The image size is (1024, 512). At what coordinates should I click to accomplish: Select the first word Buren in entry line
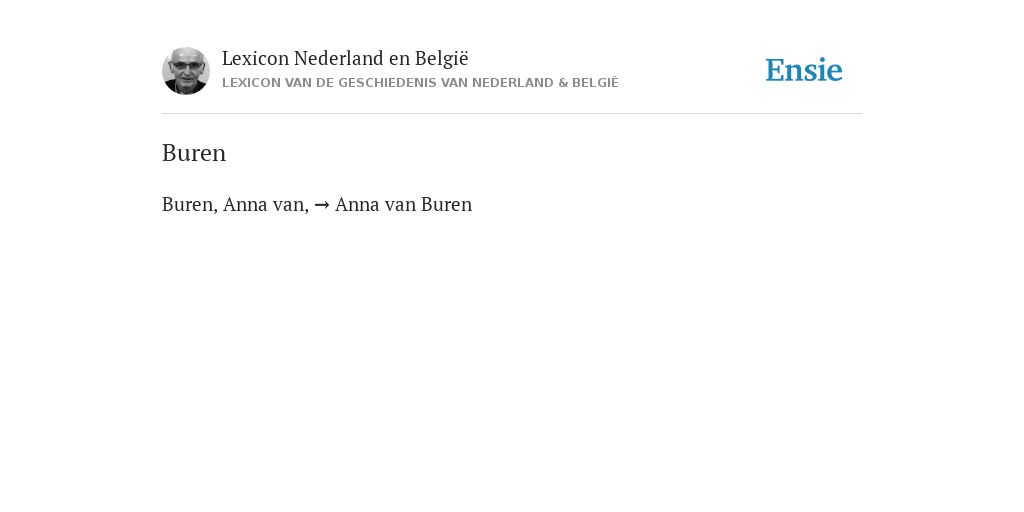point(189,204)
